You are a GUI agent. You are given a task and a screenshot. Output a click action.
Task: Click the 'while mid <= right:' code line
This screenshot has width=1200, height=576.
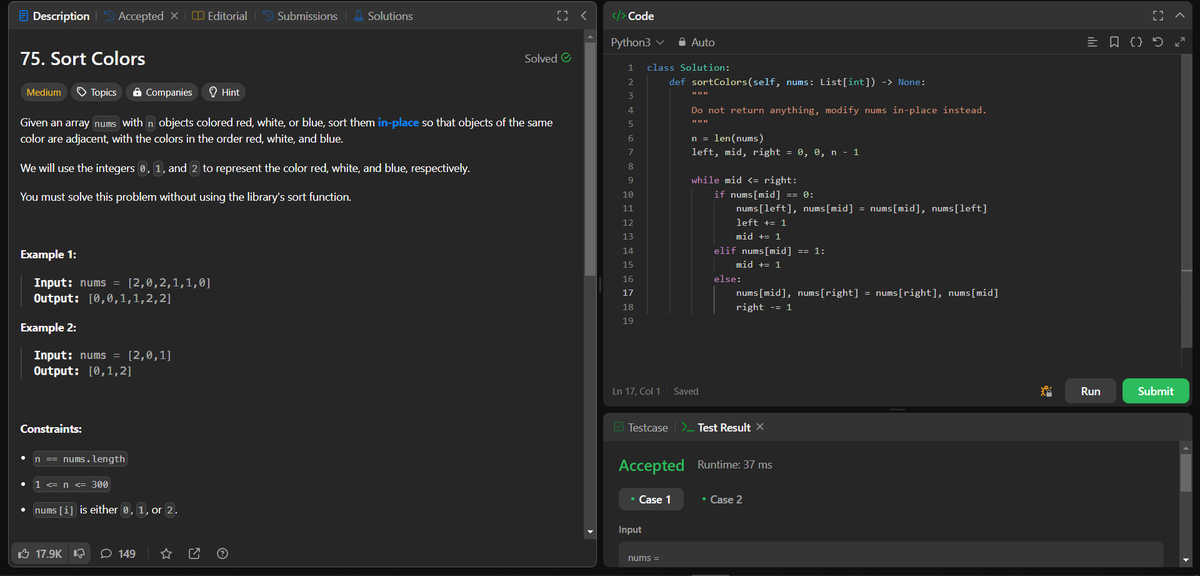743,180
